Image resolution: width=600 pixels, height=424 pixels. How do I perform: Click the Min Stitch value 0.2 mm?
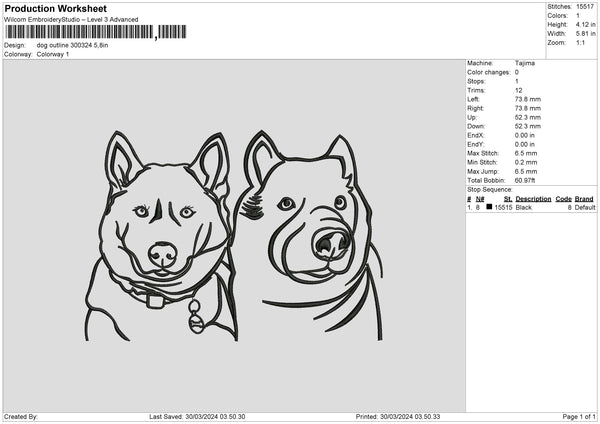(526, 162)
